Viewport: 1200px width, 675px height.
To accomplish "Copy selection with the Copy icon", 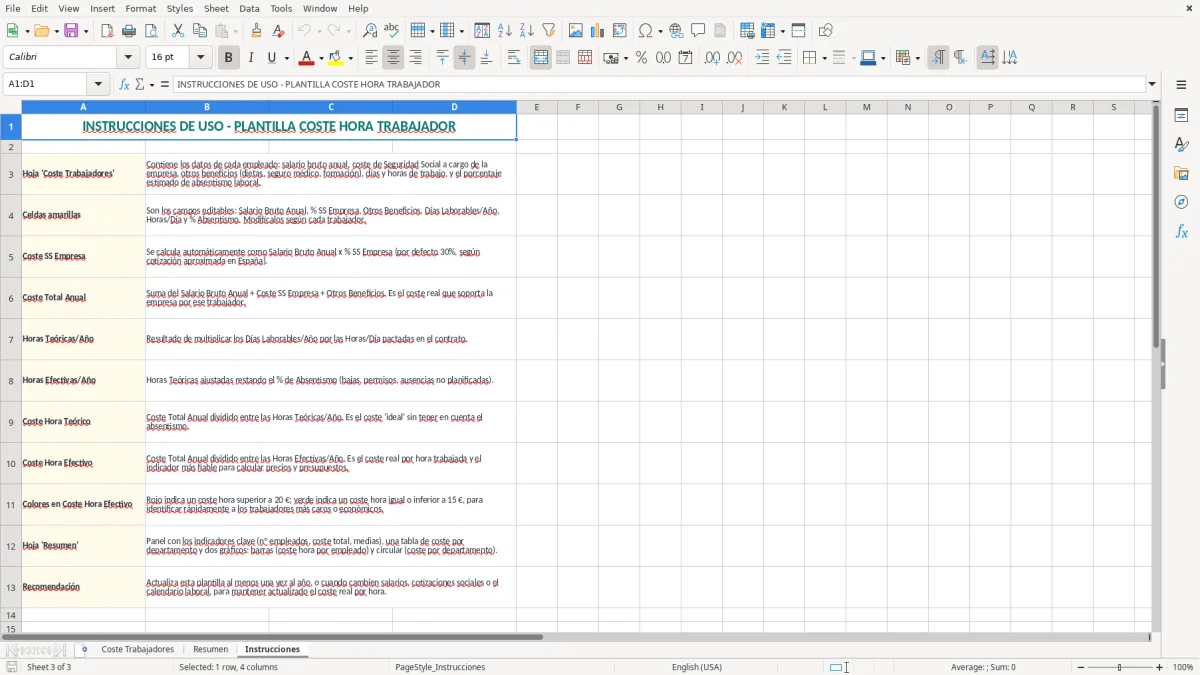I will 199,31.
